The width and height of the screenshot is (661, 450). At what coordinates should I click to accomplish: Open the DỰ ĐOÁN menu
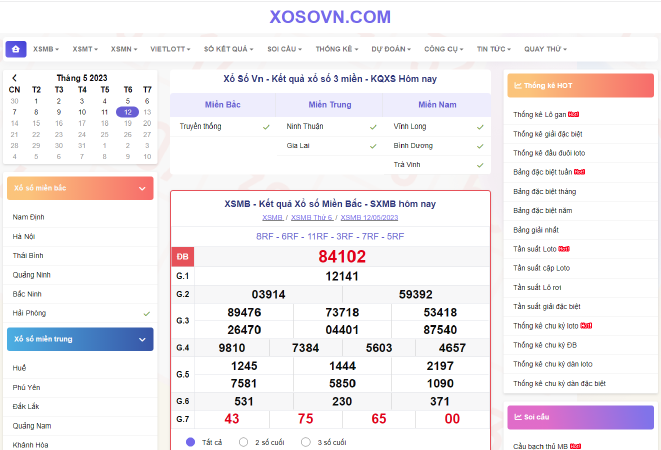391,49
